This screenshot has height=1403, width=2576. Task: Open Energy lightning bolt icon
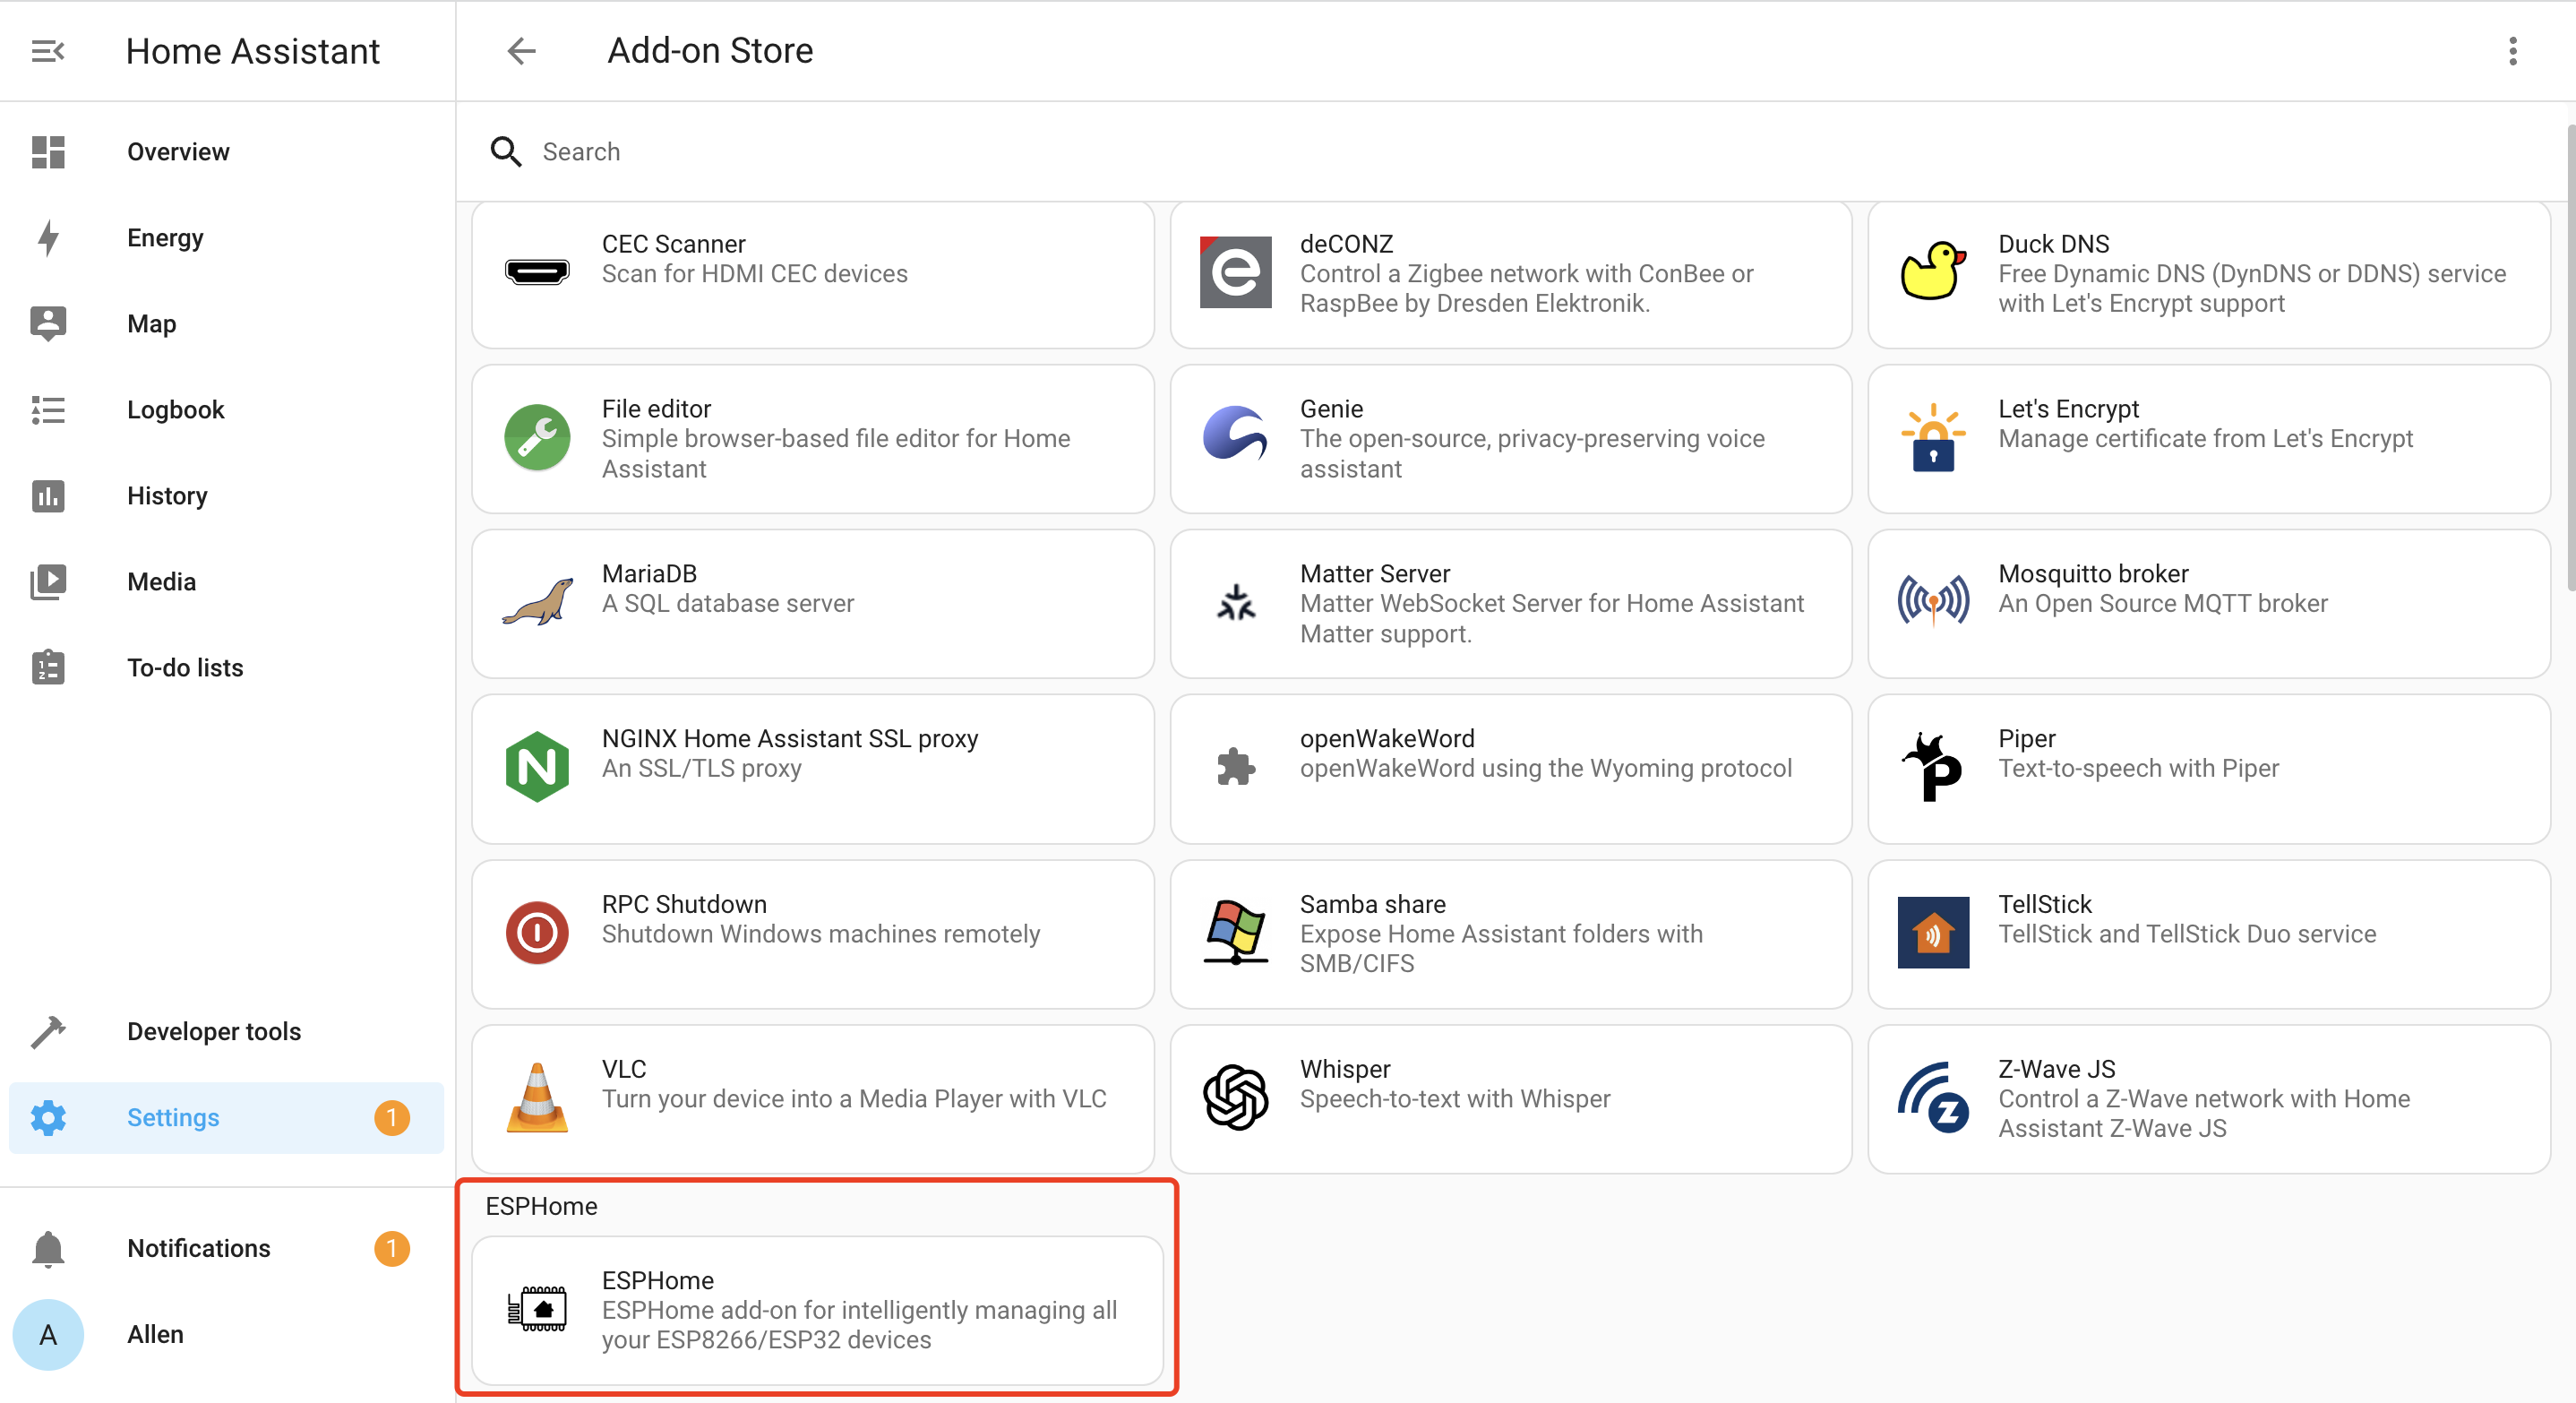click(48, 238)
